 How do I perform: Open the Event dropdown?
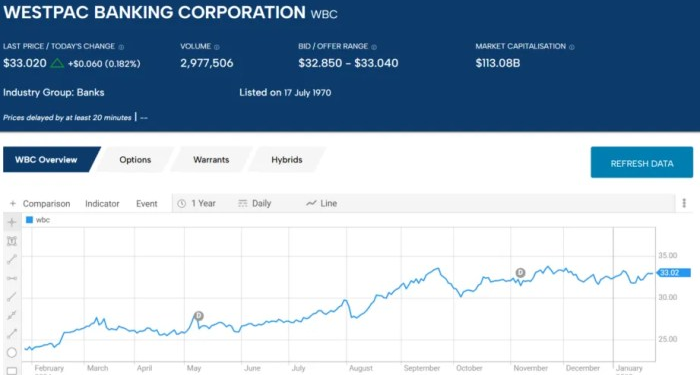pyautogui.click(x=146, y=204)
